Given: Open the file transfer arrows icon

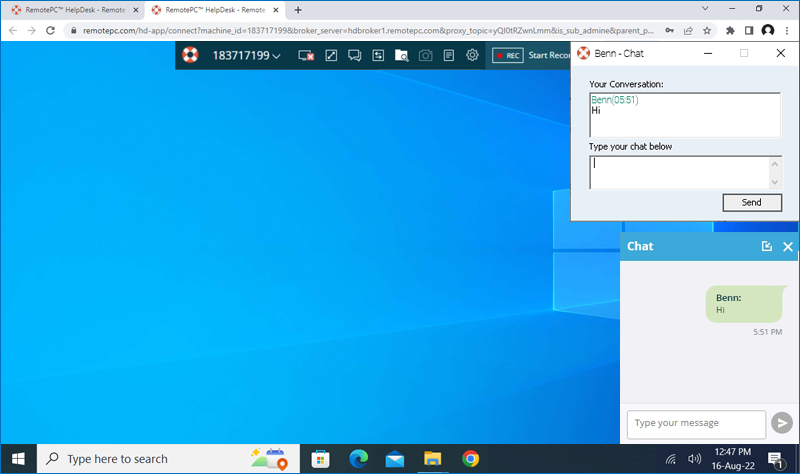Looking at the screenshot, I should tap(378, 56).
